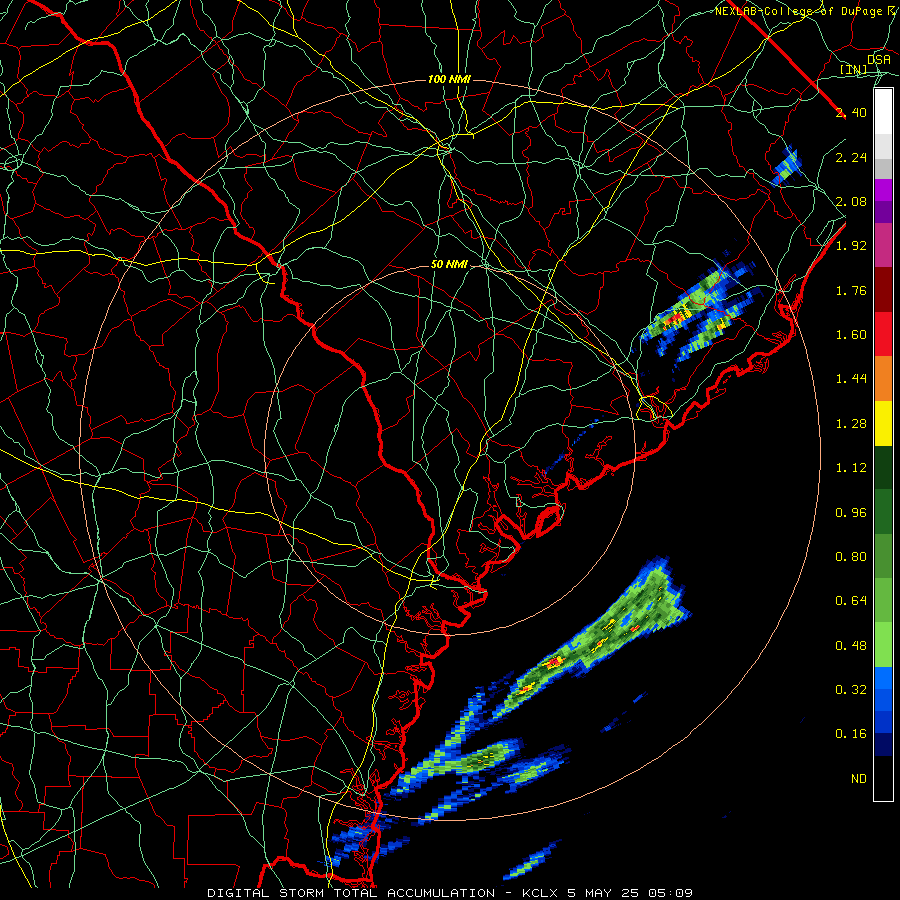Click the '0.48' legend value

(851, 646)
